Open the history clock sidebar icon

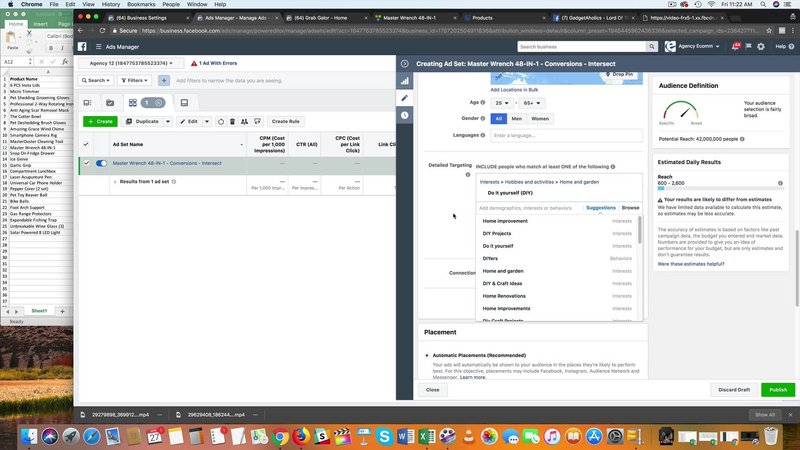405,115
